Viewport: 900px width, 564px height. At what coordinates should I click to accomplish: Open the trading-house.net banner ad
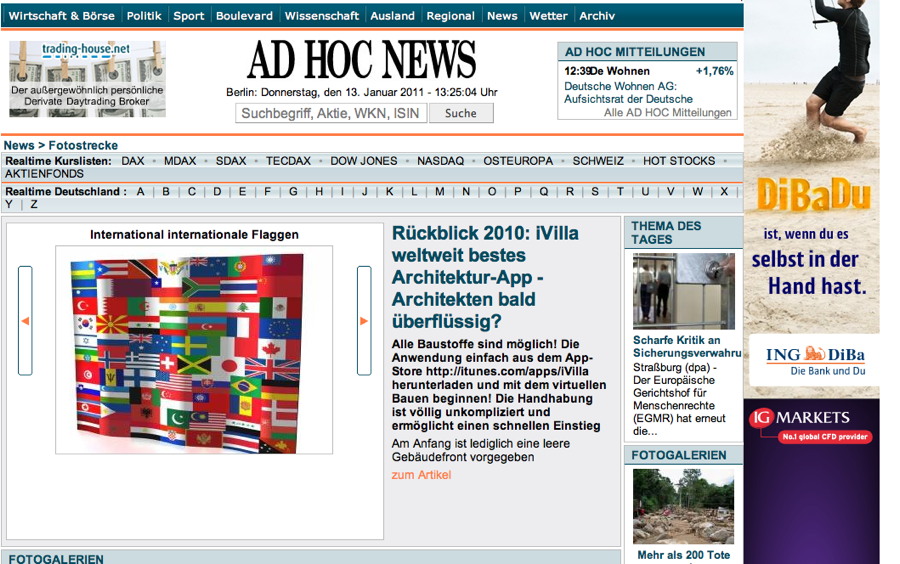point(87,79)
